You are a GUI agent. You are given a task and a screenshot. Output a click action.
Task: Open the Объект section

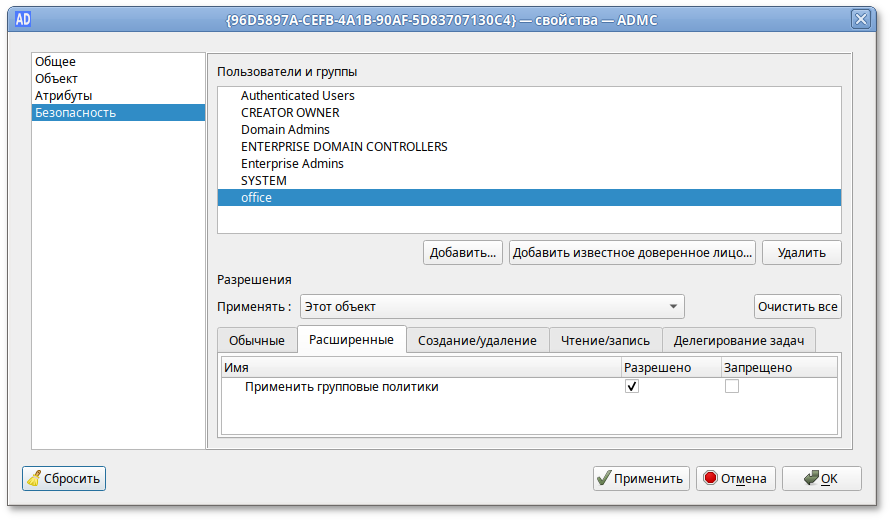[118, 78]
